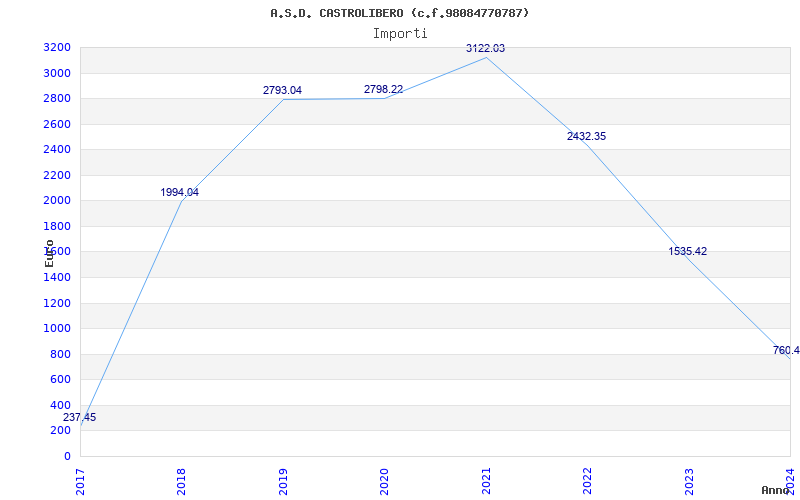This screenshot has width=800, height=500.
Task: Select the 1994.04 data label
Action: (180, 192)
